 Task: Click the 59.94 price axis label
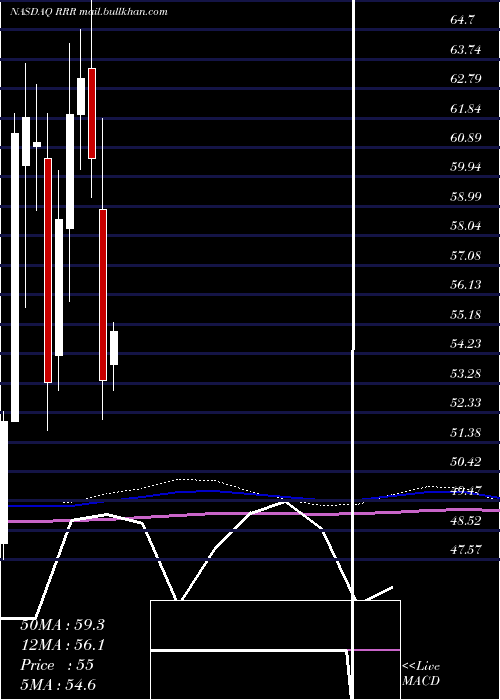[x=466, y=167]
